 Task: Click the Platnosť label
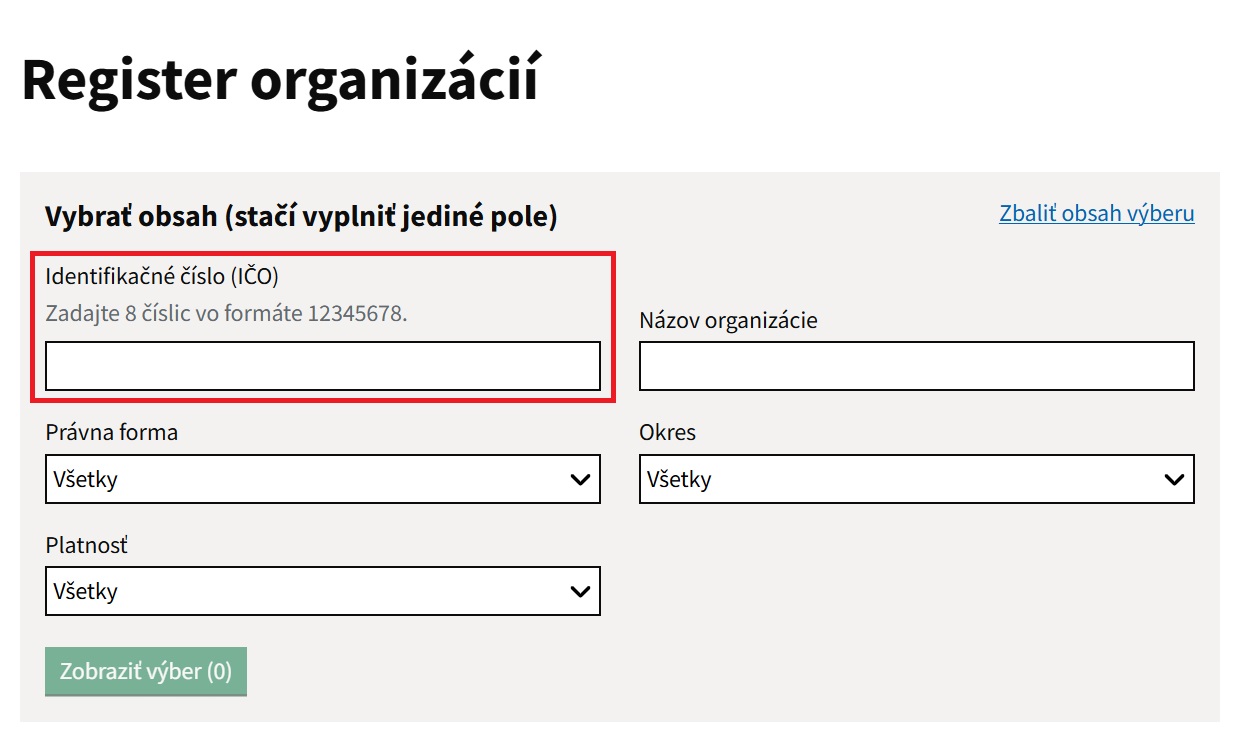point(87,546)
